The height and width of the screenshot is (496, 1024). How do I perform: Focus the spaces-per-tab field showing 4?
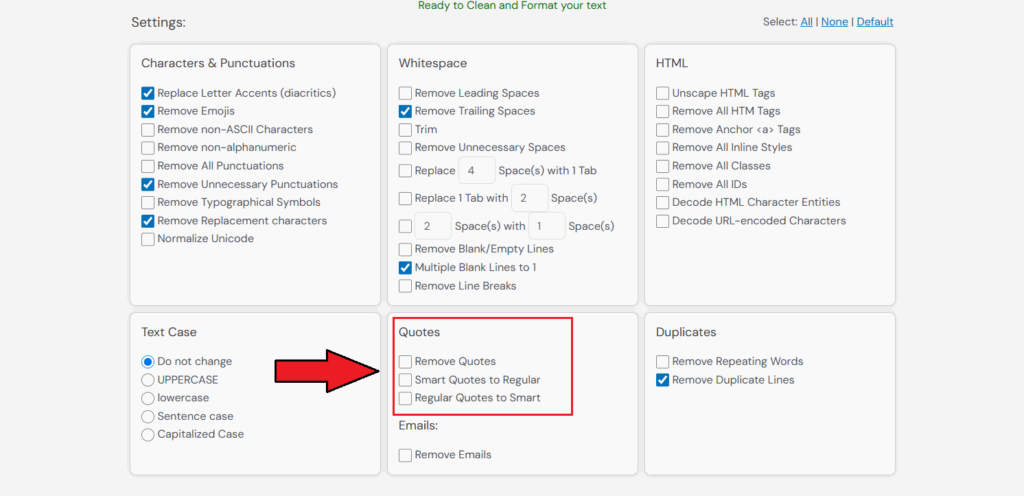477,170
